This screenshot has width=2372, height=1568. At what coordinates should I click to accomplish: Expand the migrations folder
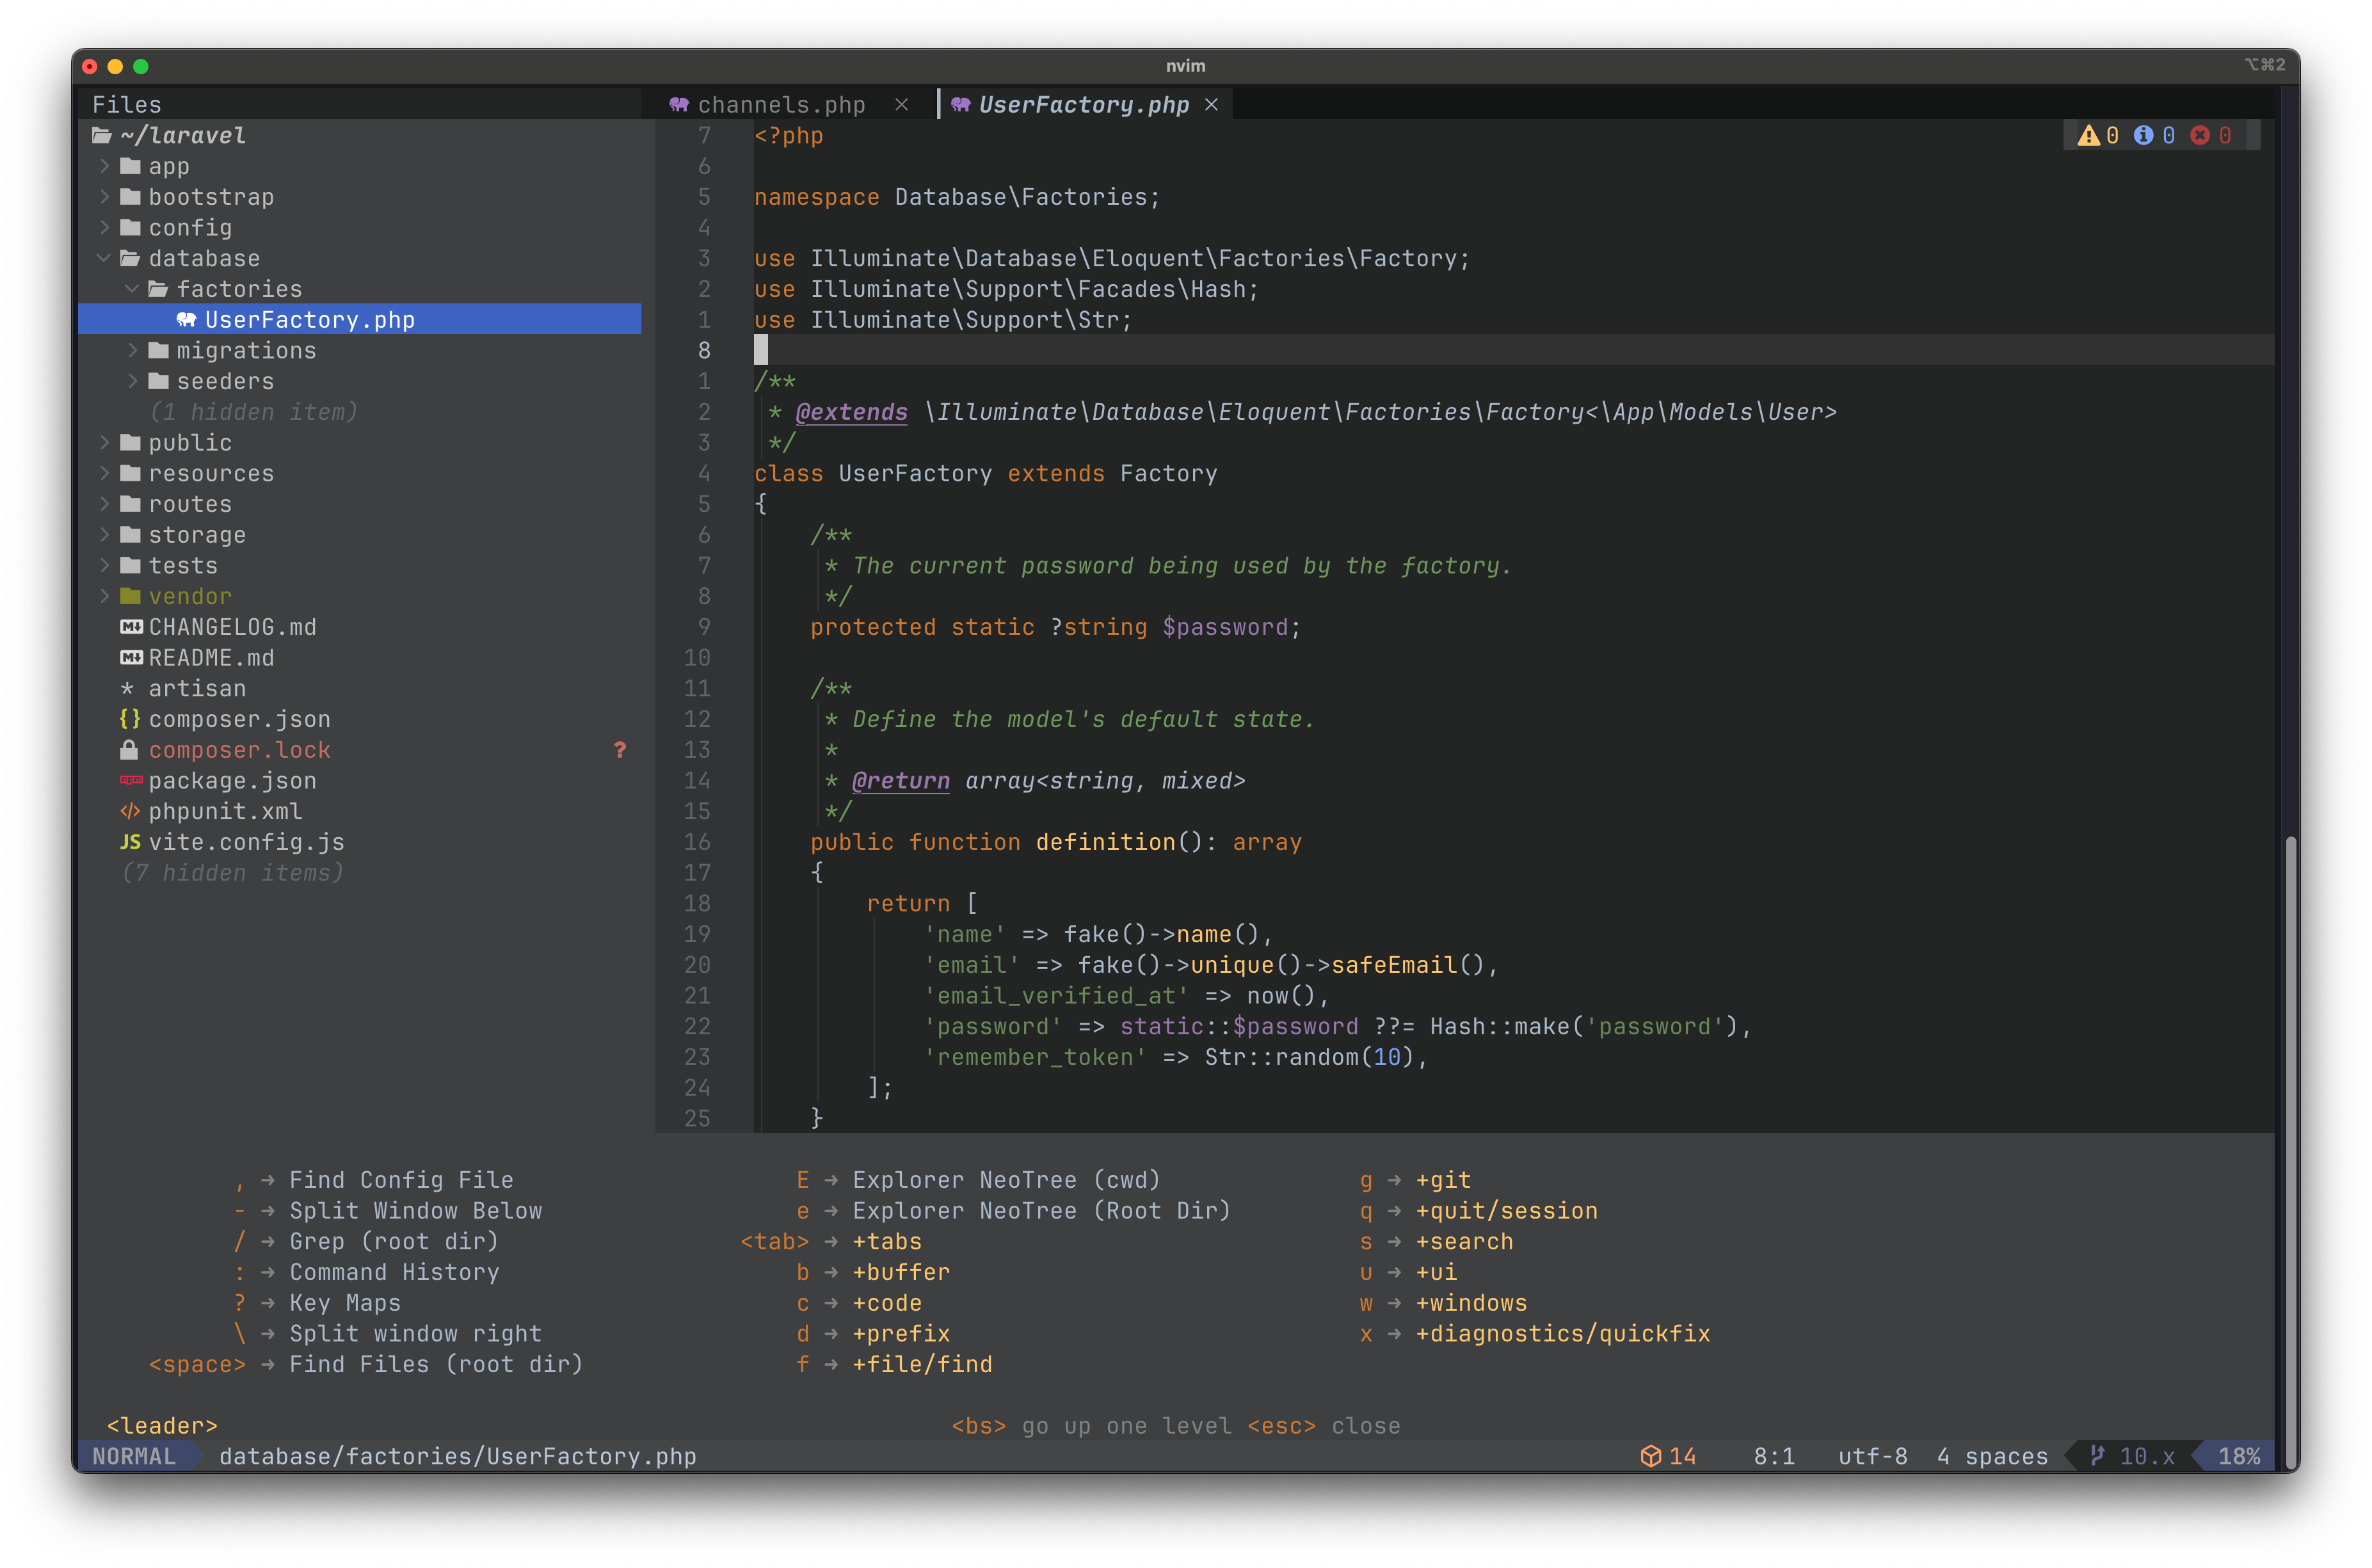(133, 350)
